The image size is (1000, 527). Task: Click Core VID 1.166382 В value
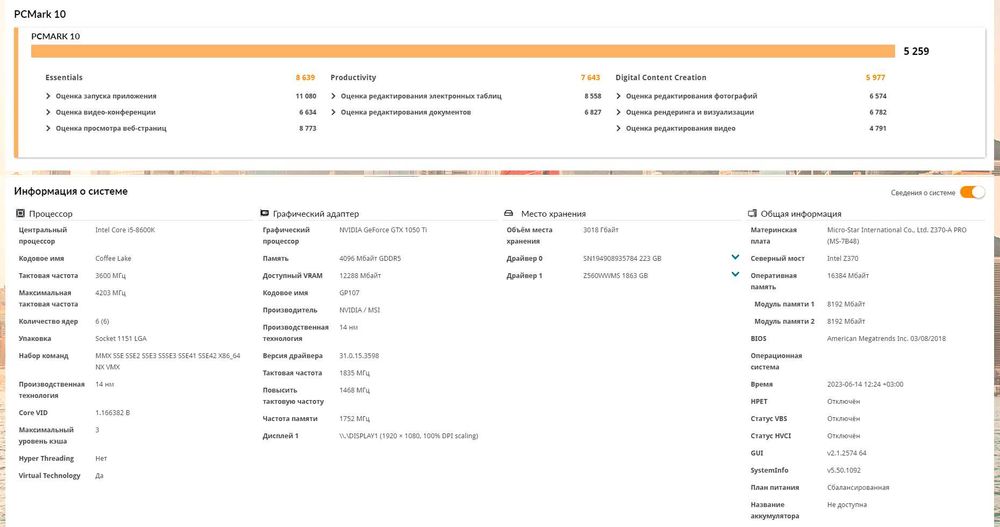click(x=112, y=413)
